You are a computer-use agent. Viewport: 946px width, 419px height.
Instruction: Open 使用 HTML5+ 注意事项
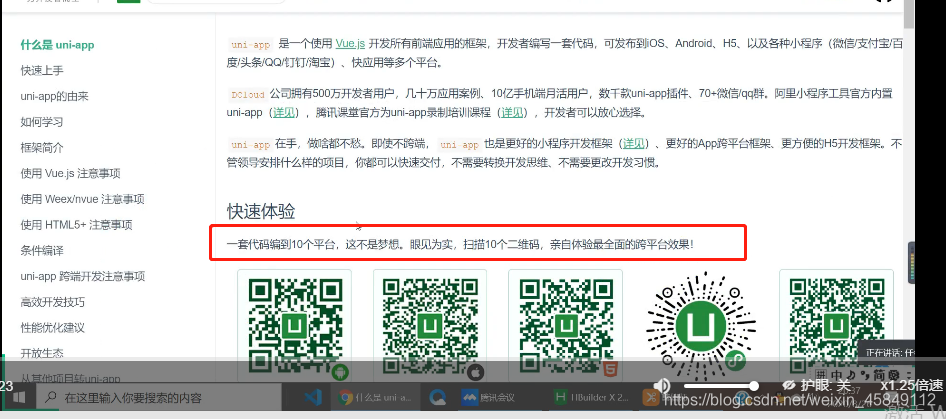tap(77, 225)
